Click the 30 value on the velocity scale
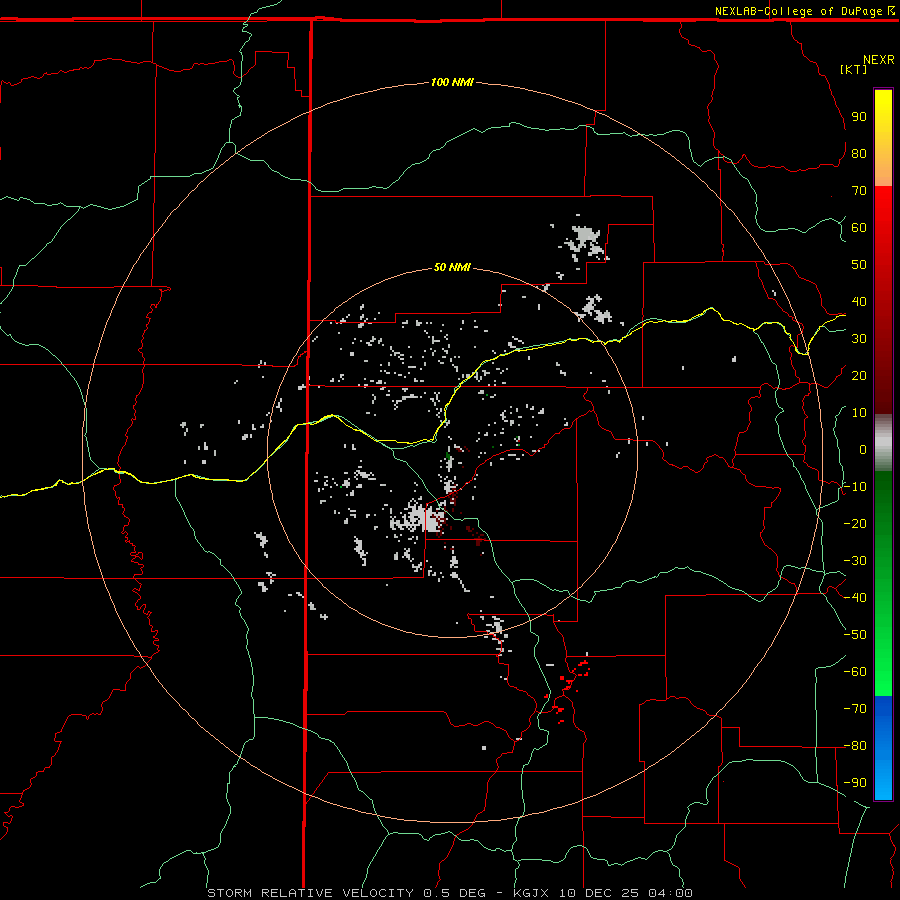 coord(859,339)
